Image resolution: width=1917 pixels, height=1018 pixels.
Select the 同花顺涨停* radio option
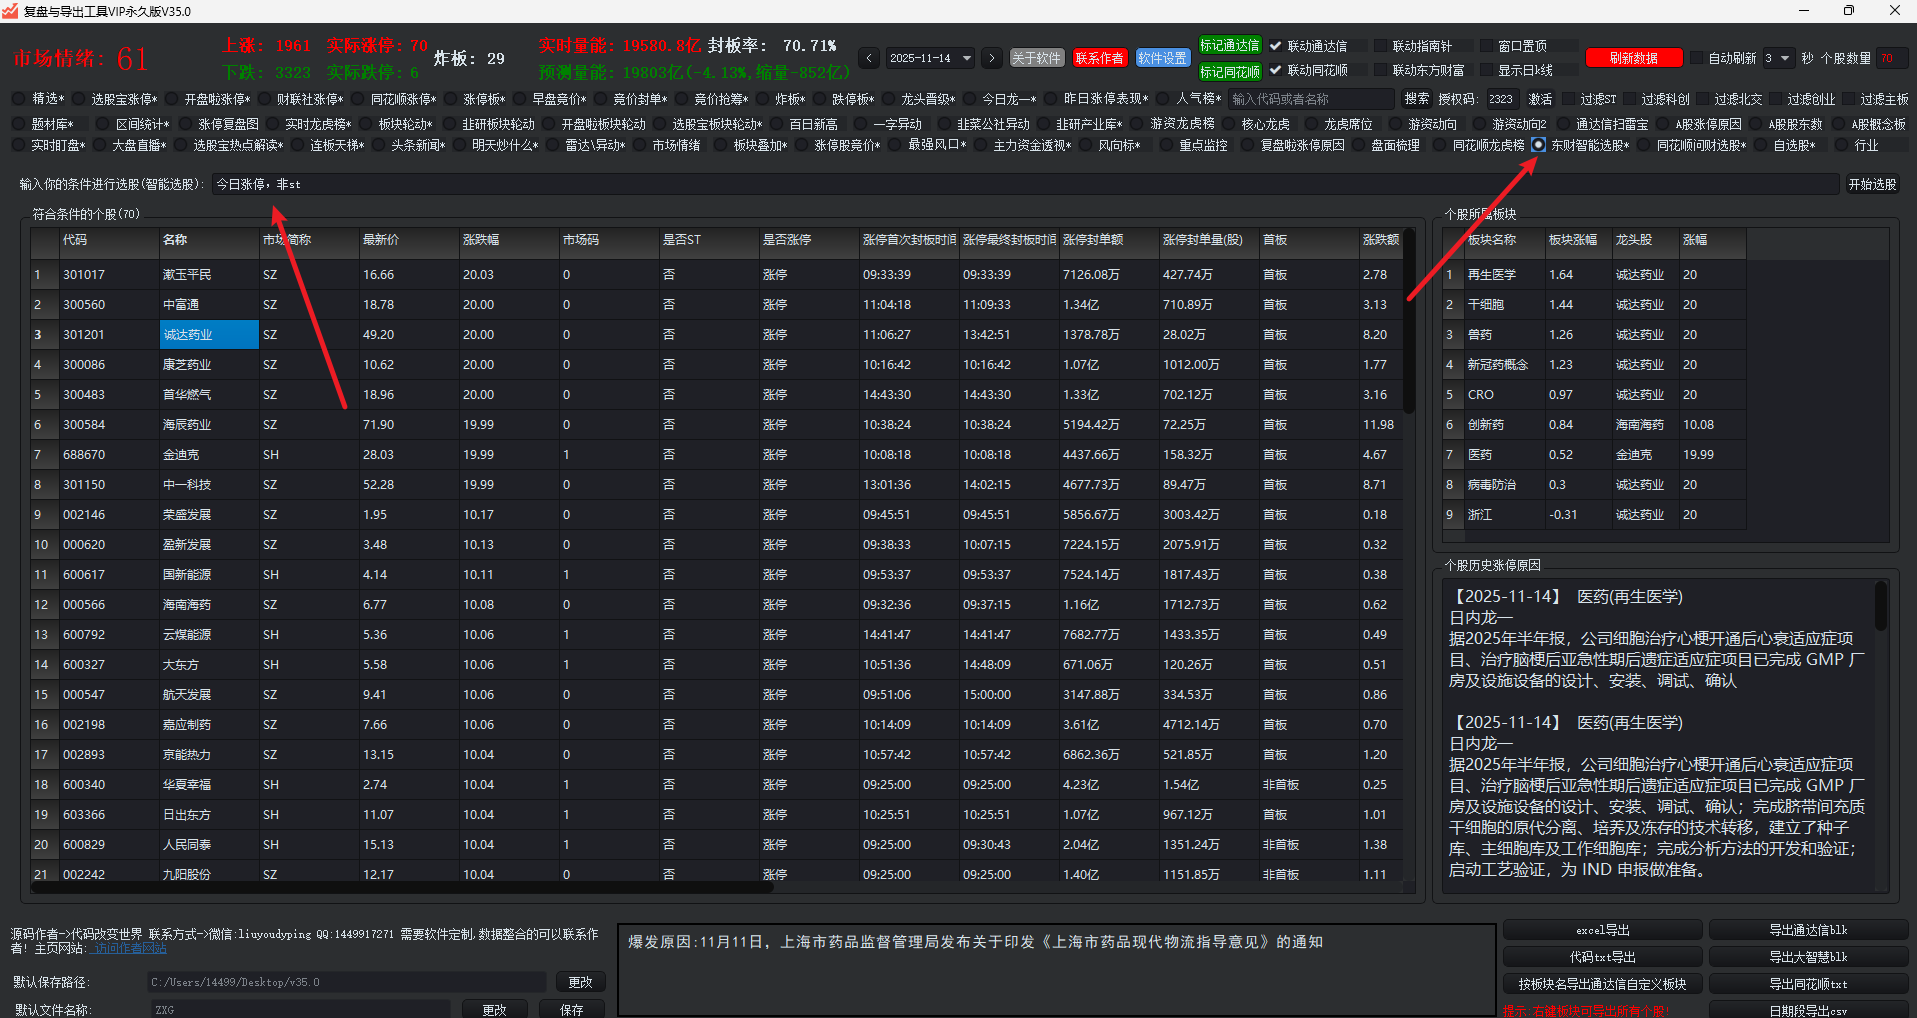point(358,99)
